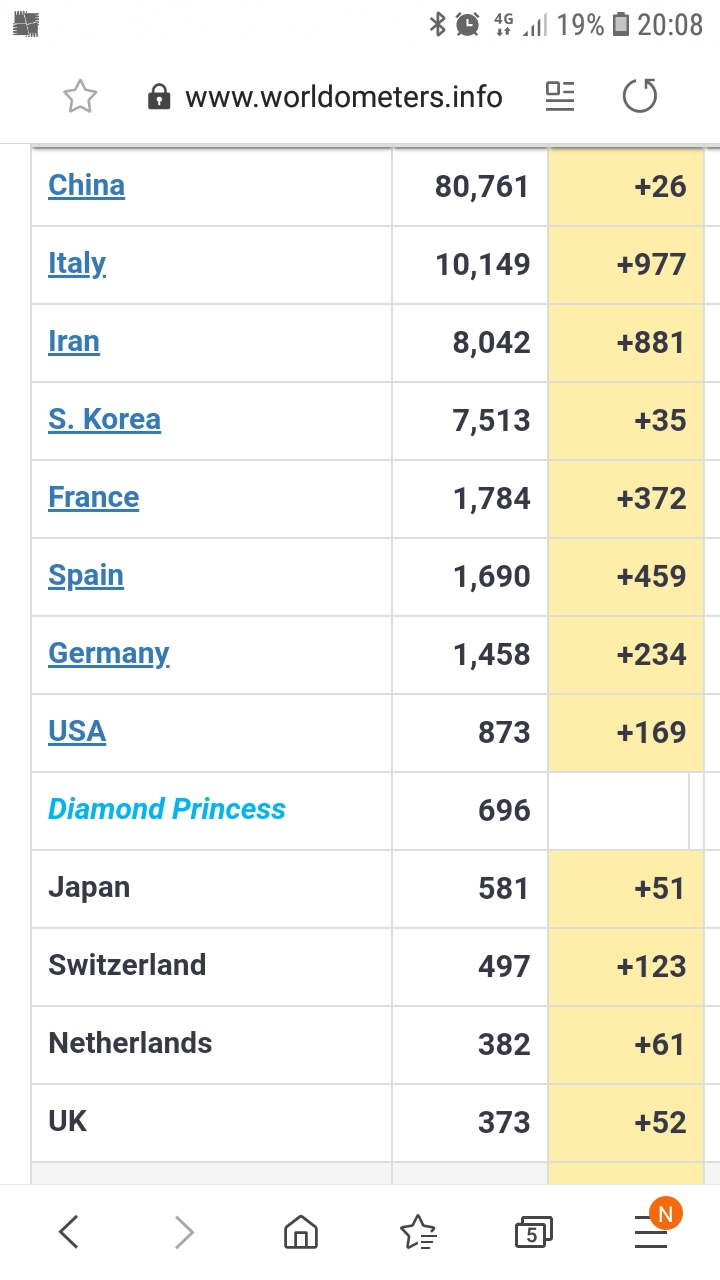The width and height of the screenshot is (720, 1280).
Task: Open the S. Korea country link
Action: [x=104, y=420]
